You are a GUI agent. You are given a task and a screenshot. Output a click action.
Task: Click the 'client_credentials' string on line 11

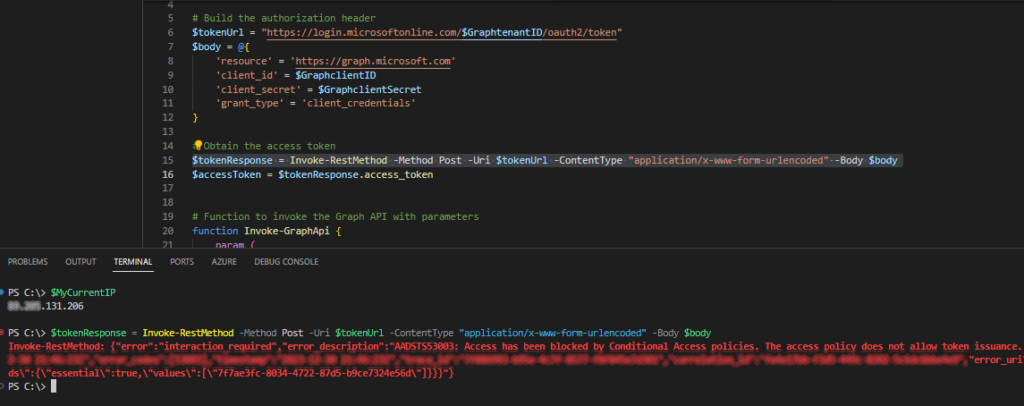coord(359,103)
